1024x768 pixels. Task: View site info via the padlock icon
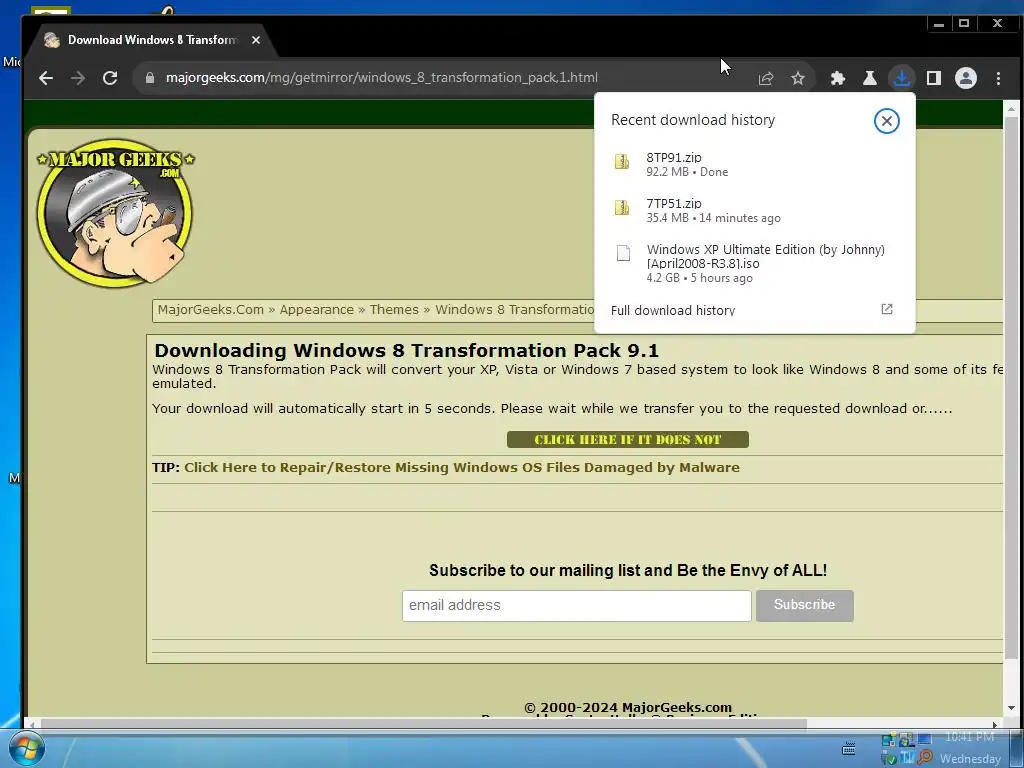pyautogui.click(x=150, y=78)
